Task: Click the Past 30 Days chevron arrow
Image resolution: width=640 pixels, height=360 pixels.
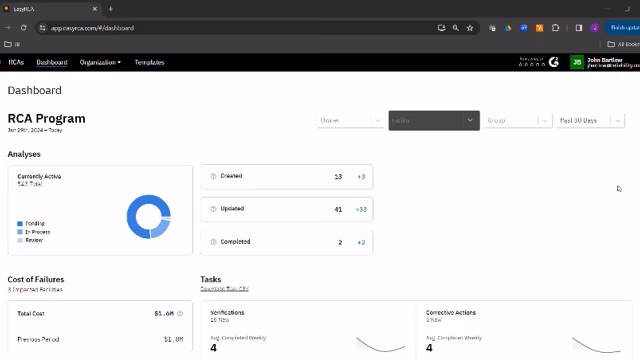Action: [618, 120]
